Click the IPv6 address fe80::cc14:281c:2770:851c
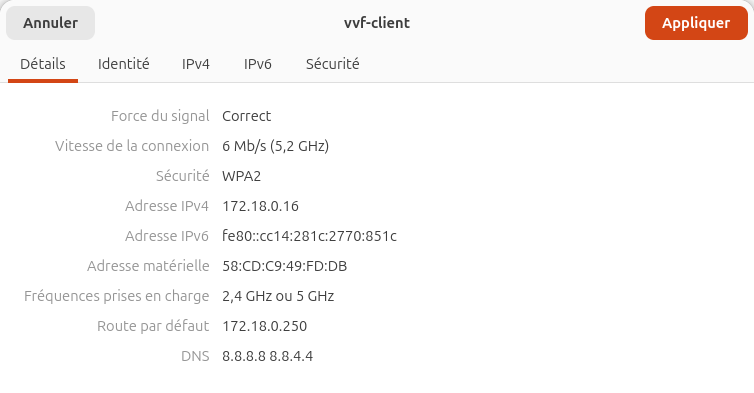This screenshot has width=754, height=393. [309, 236]
